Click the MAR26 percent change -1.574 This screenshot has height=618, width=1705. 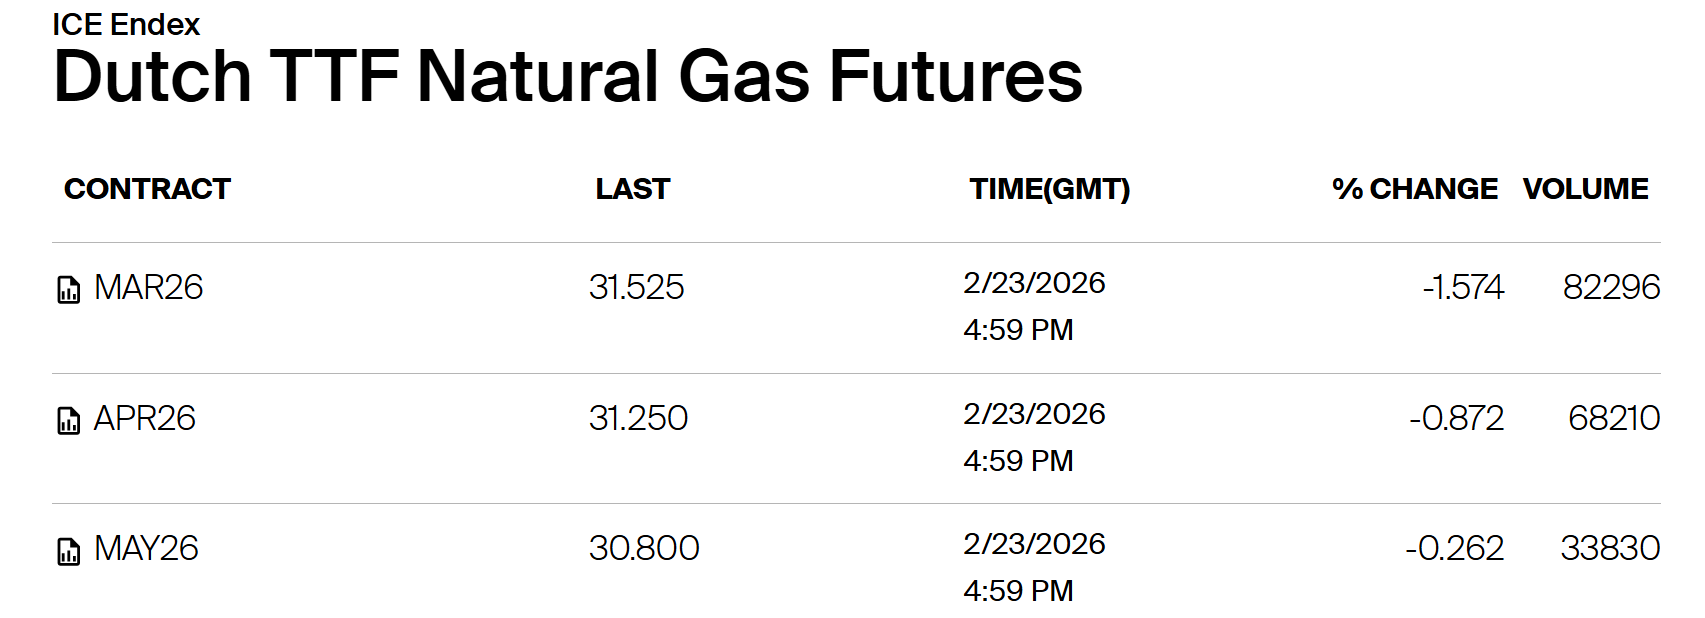(1463, 288)
